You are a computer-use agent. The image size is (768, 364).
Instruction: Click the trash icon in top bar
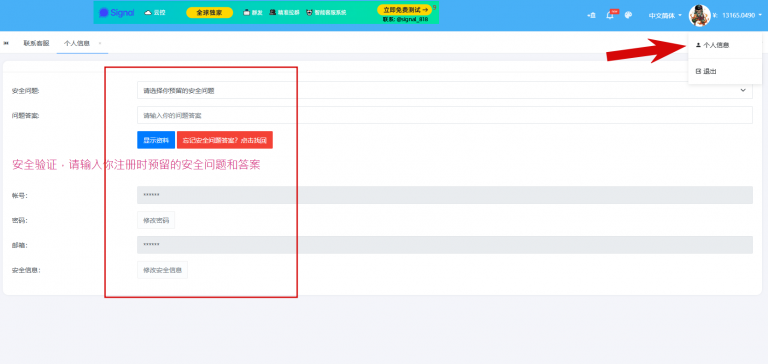tap(592, 15)
